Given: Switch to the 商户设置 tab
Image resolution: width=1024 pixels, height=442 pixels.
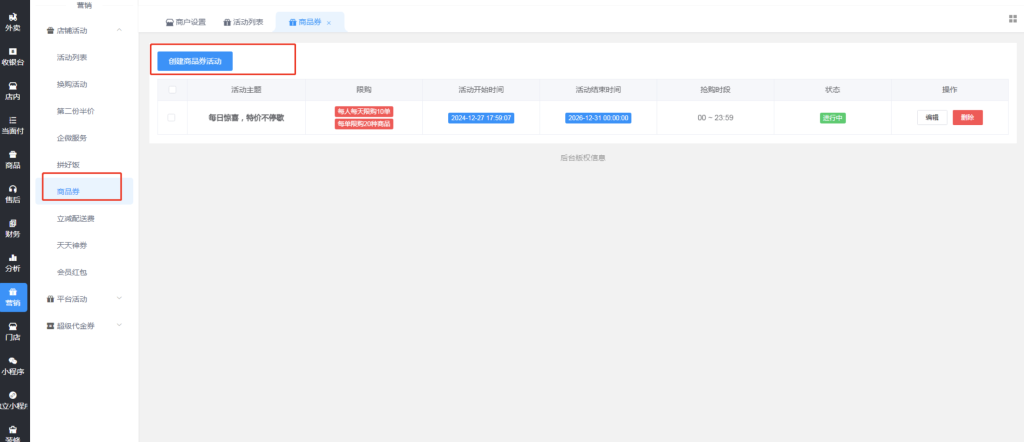Looking at the screenshot, I should (x=185, y=21).
